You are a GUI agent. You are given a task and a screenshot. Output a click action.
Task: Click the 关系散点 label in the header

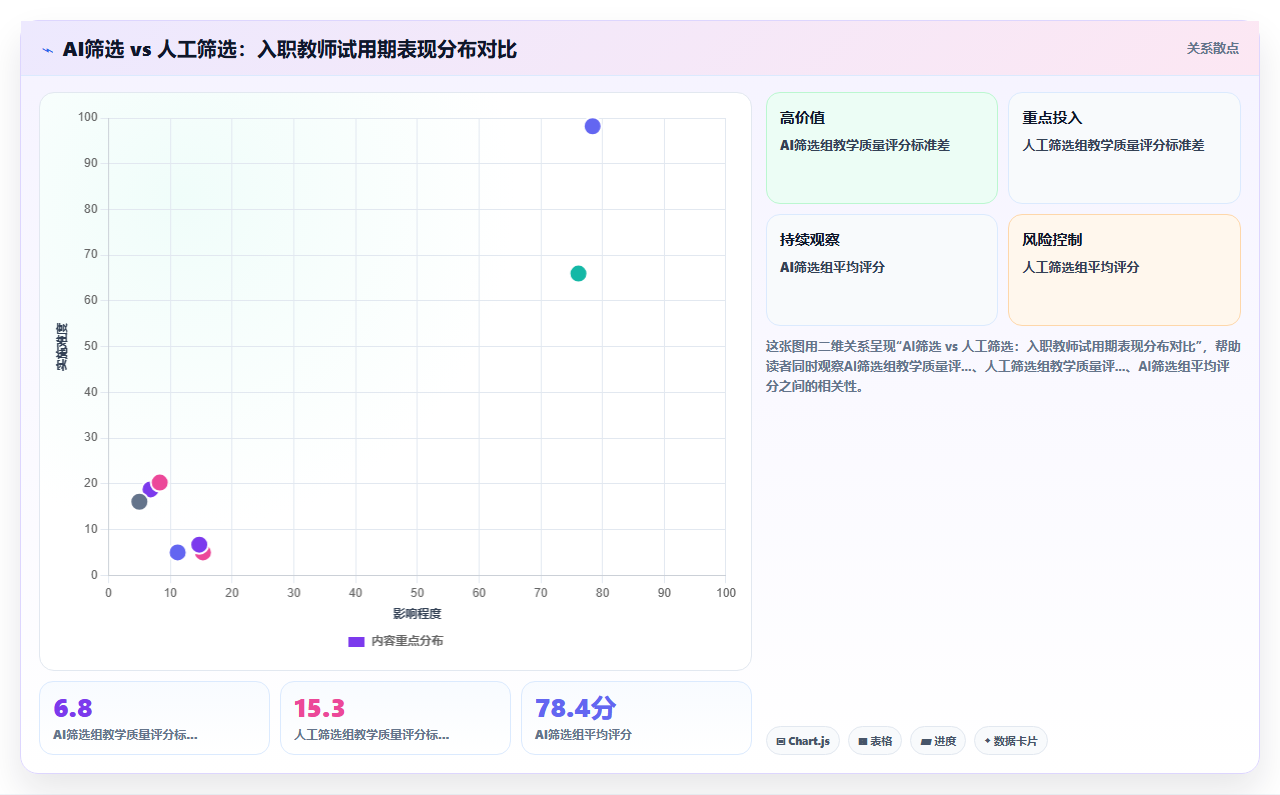pos(1212,48)
